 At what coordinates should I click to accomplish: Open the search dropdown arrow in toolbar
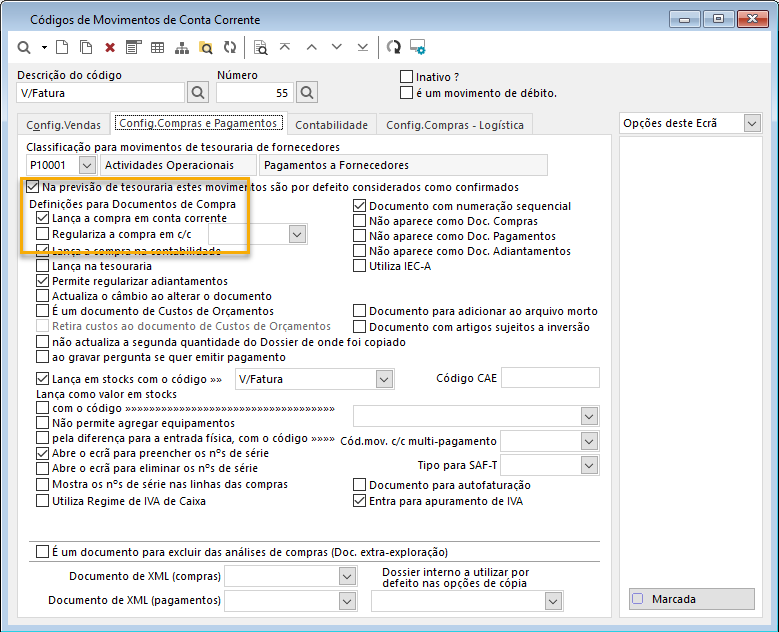tap(44, 48)
